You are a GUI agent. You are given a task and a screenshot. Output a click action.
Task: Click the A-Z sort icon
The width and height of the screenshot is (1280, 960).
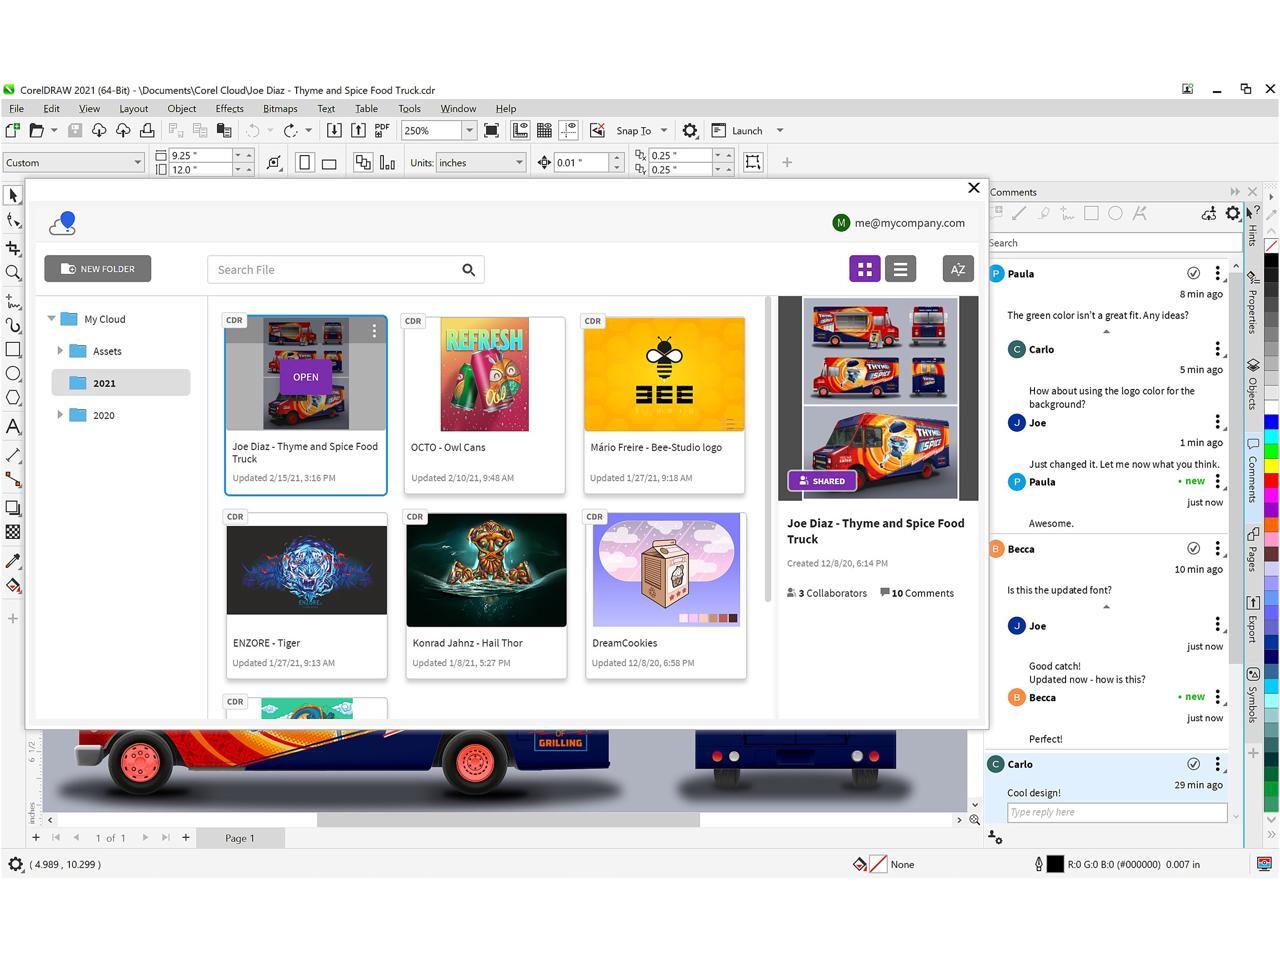957,269
